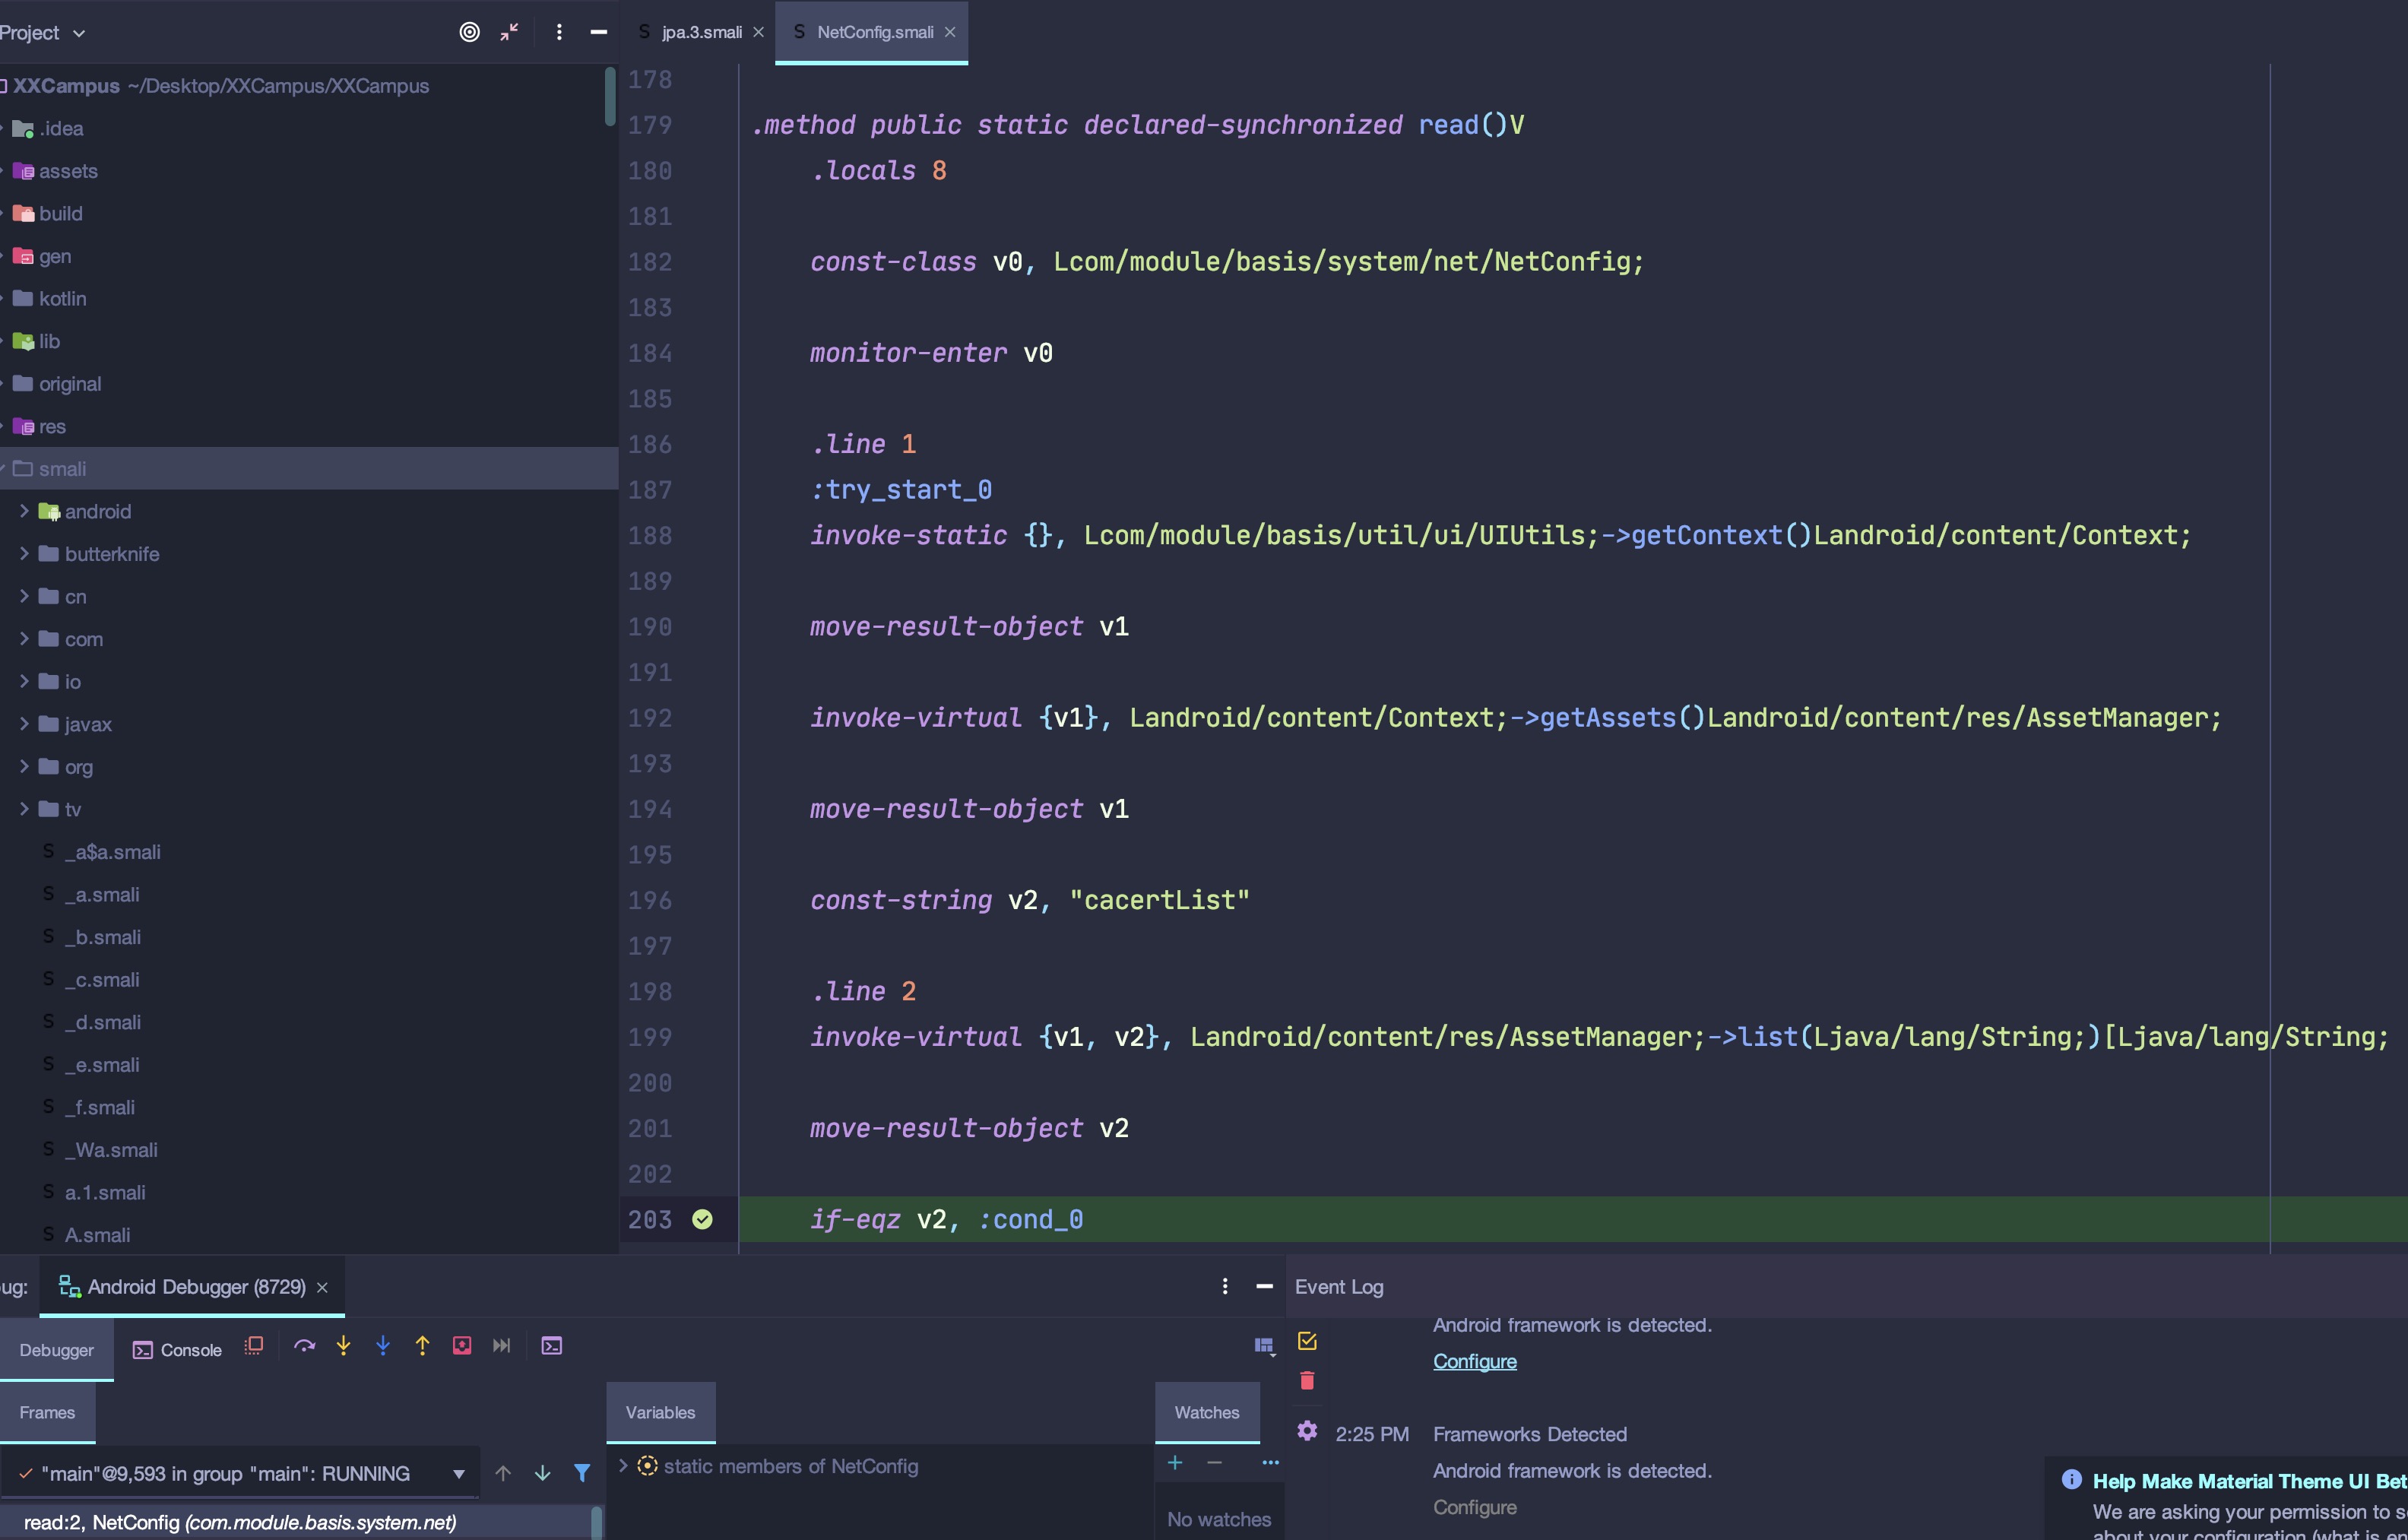Click the Step Out up-arrow icon
Viewport: 2408px width, 1540px height.
pyautogui.click(x=422, y=1346)
